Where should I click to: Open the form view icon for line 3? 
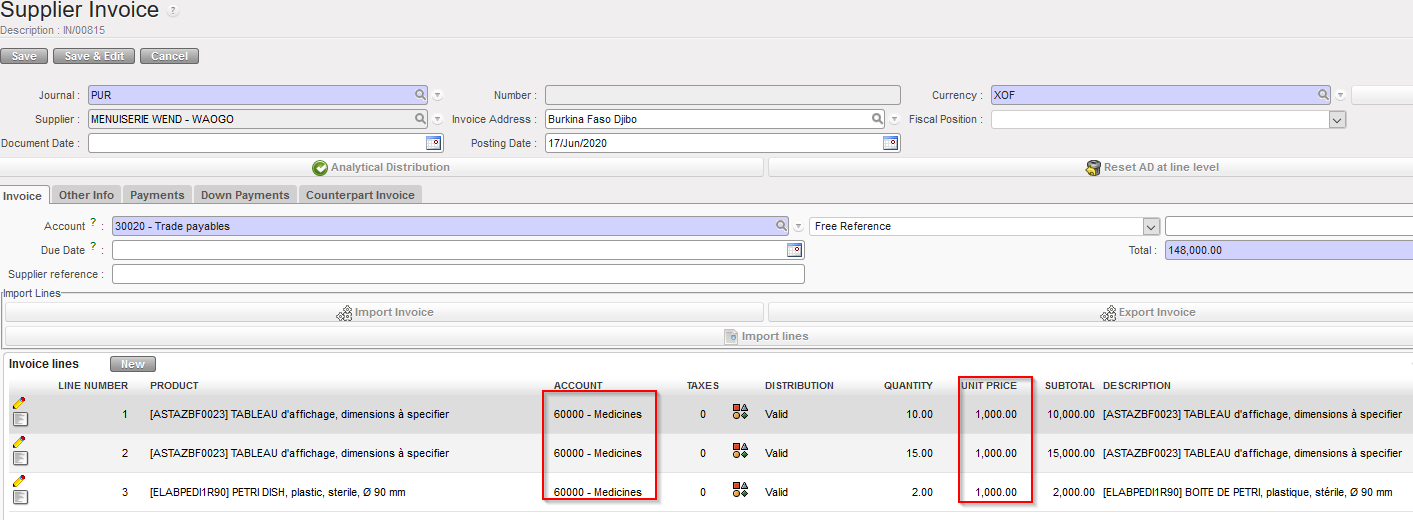coord(20,497)
